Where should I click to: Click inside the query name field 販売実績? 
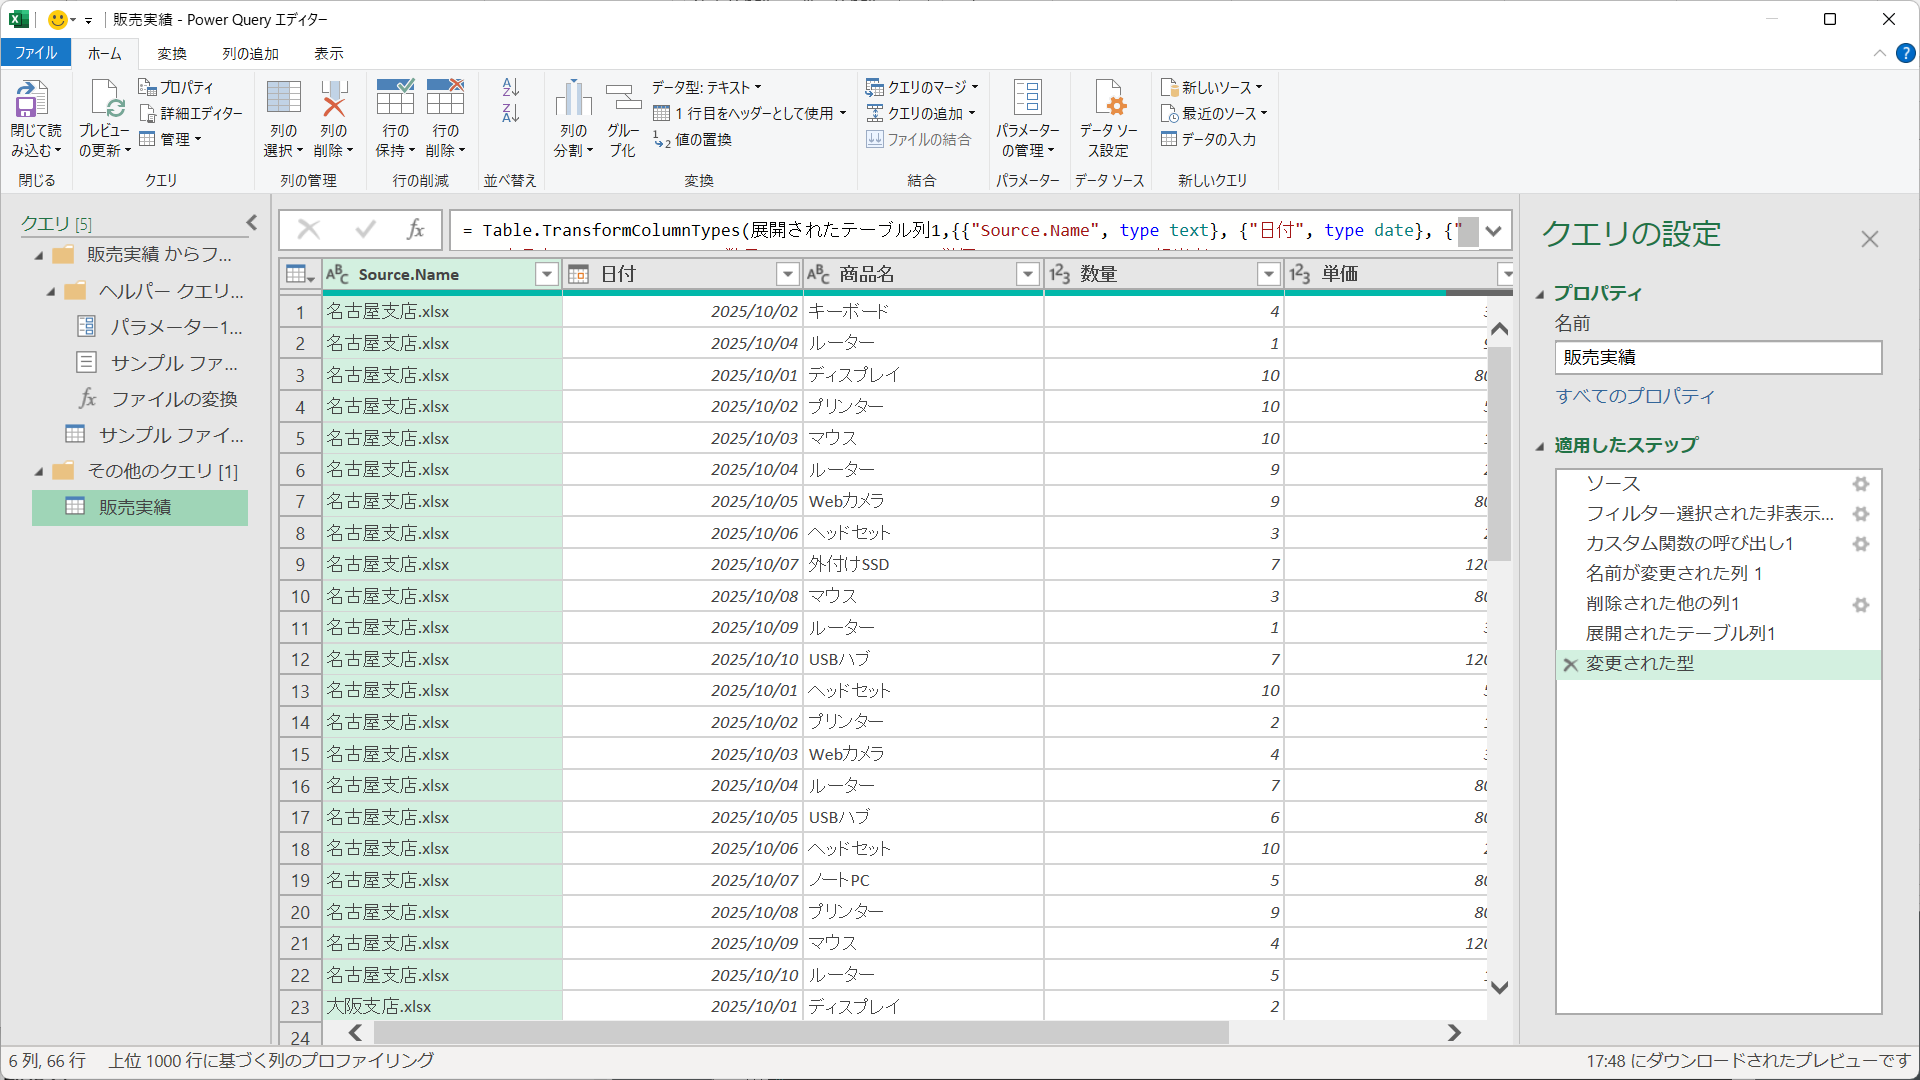1716,357
